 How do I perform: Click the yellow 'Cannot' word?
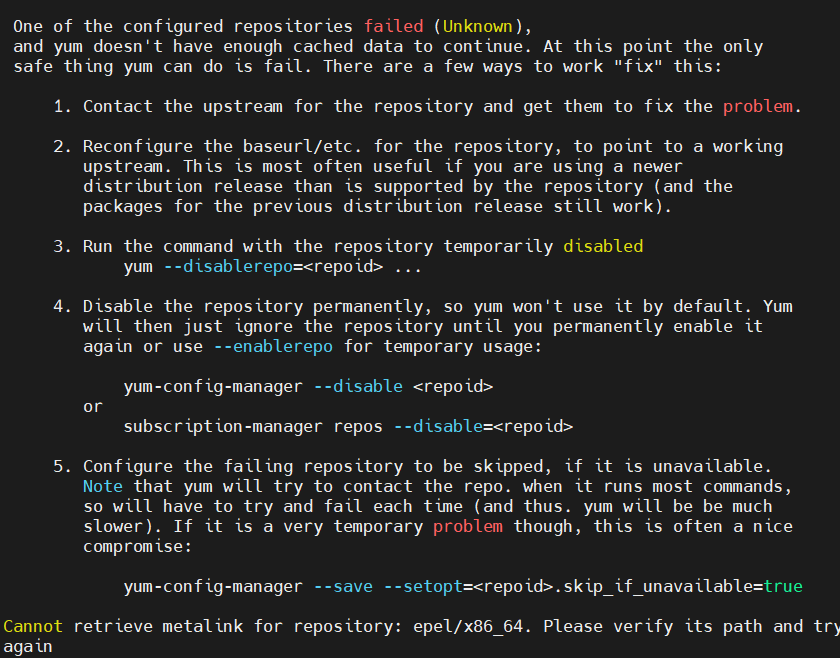pos(33,626)
